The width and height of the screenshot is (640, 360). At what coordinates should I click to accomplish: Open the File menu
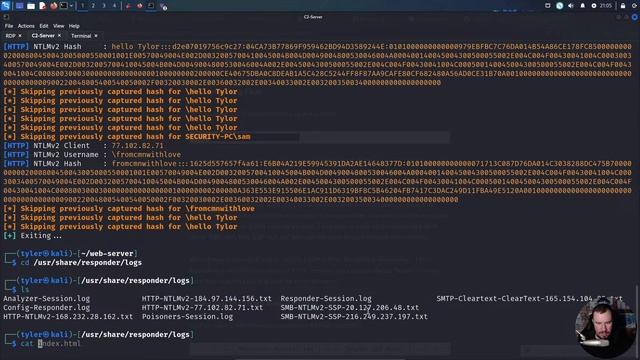[x=9, y=26]
